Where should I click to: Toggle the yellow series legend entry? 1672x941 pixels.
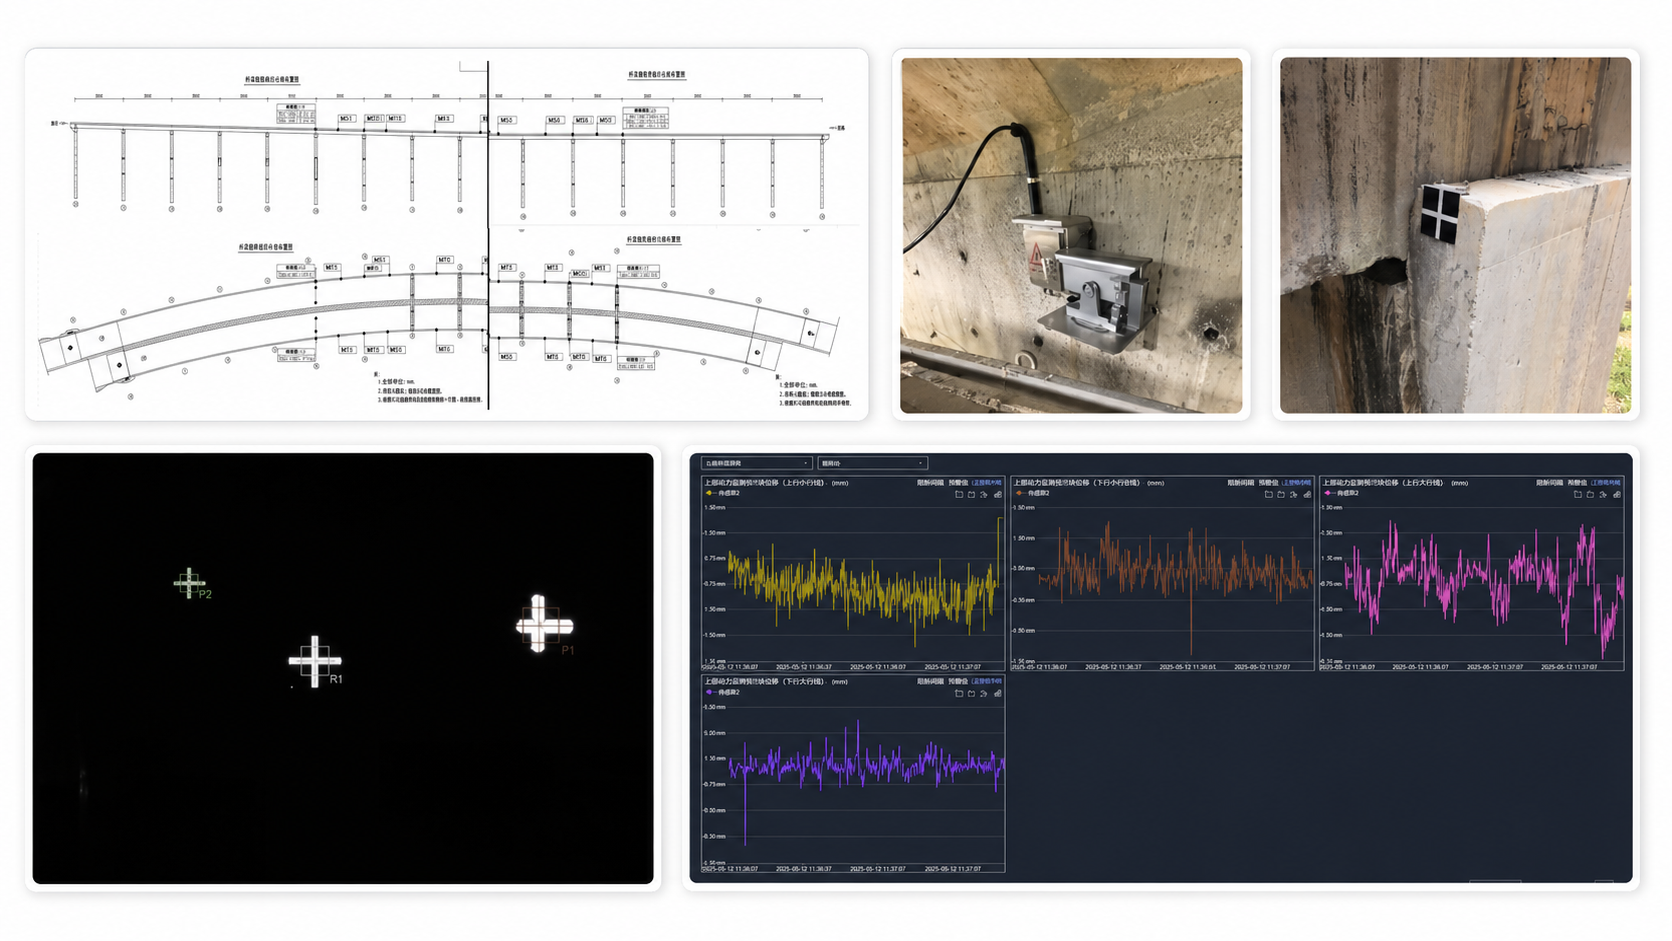723,493
